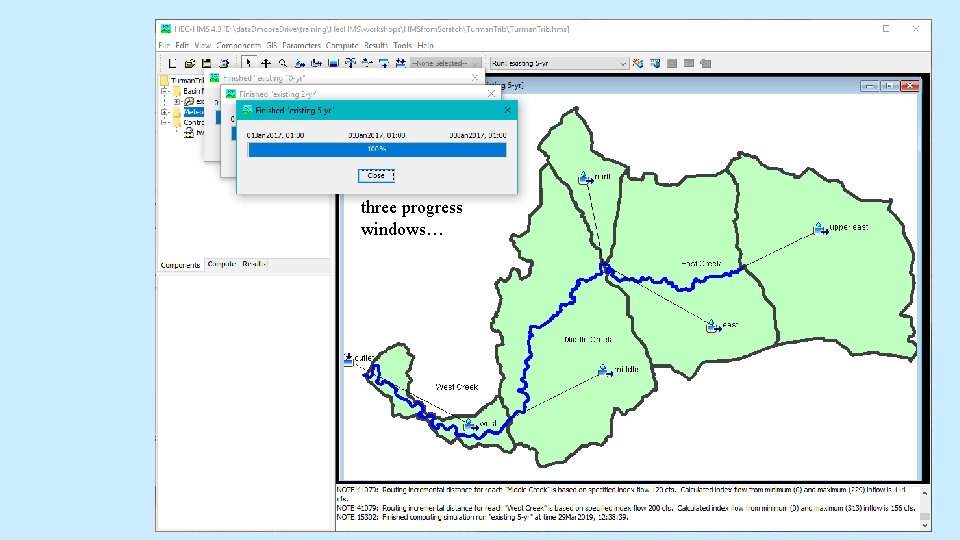Open the Help menu
Viewport: 960px width, 540px height.
click(x=426, y=45)
